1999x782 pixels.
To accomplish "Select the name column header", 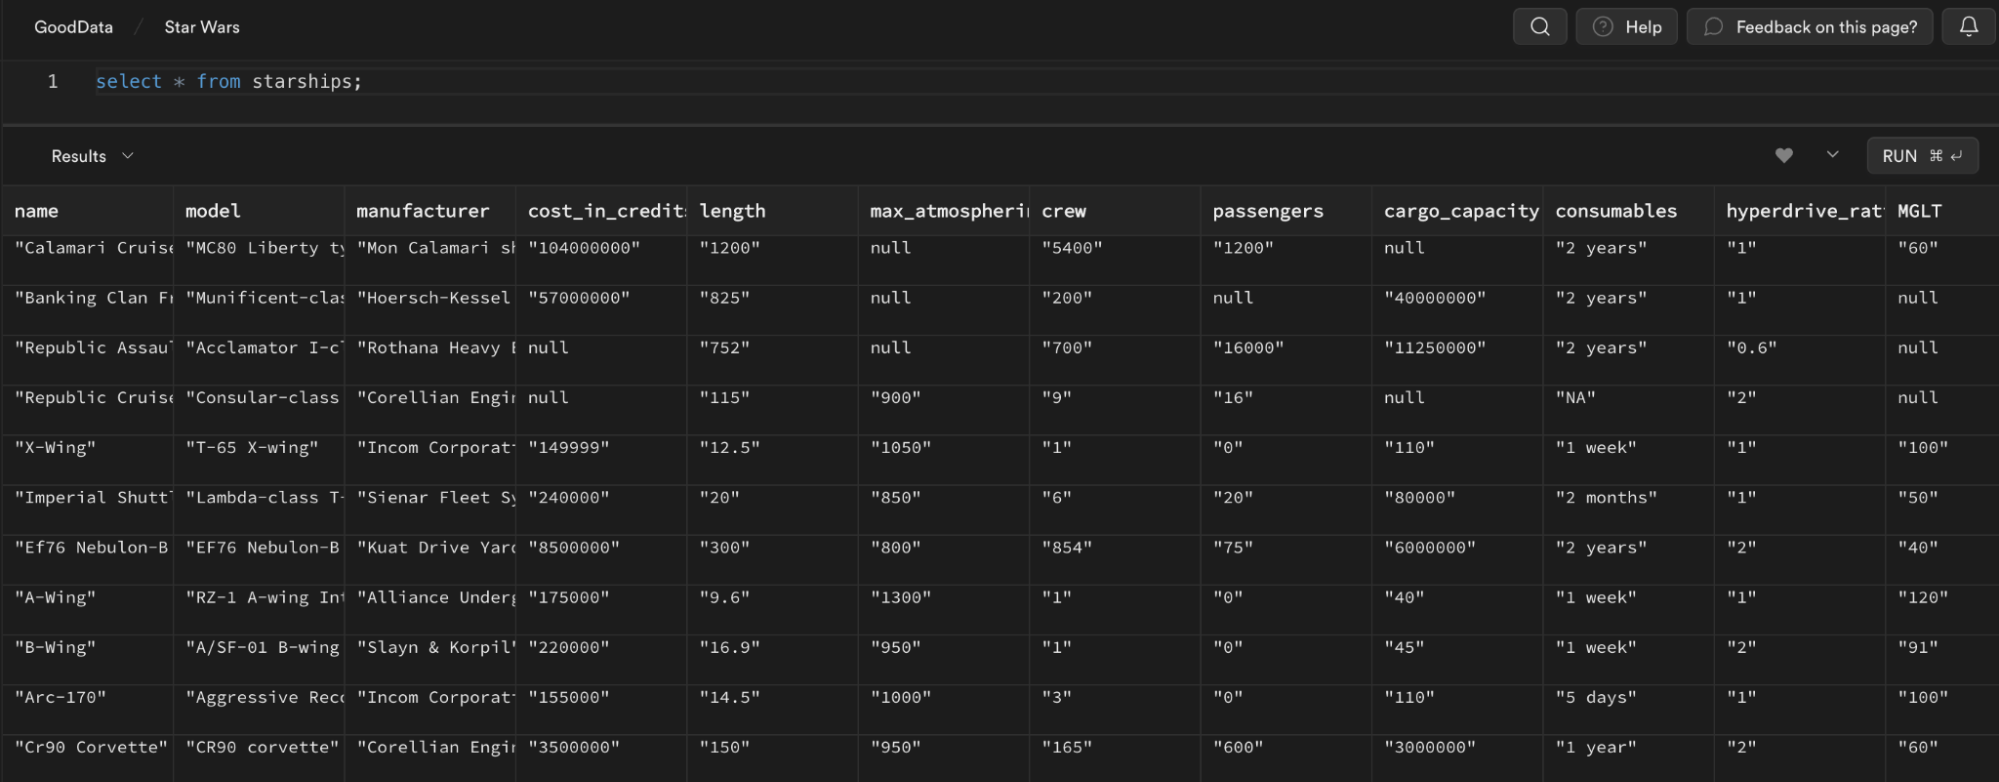I will coord(88,211).
